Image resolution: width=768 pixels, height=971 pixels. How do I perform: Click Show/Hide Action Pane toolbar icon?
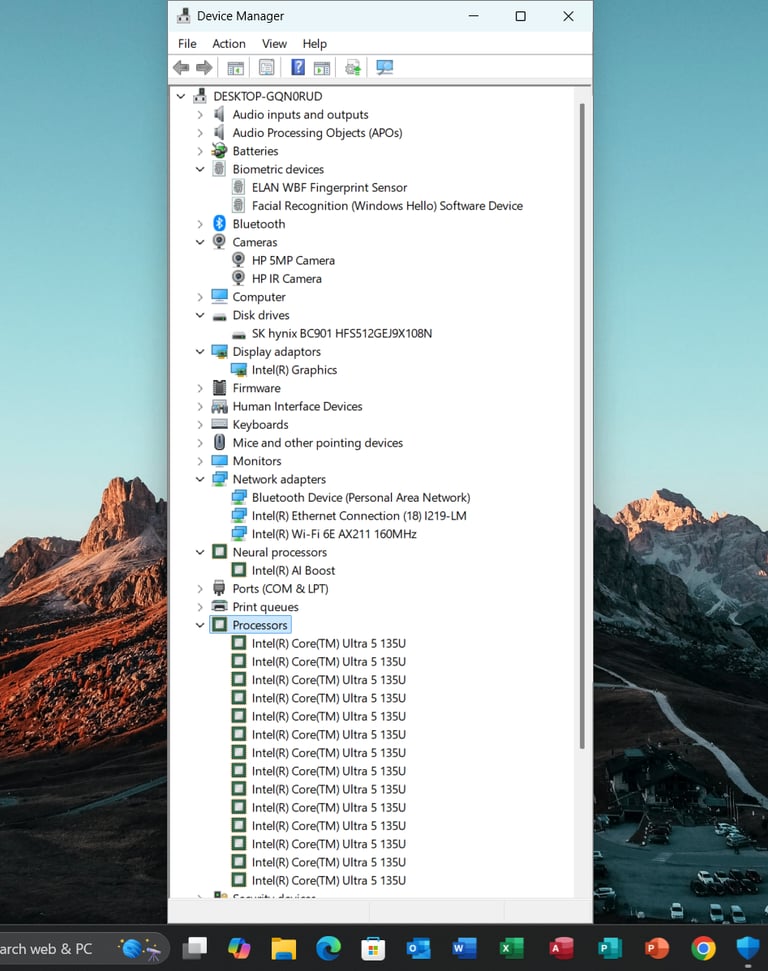(x=321, y=67)
